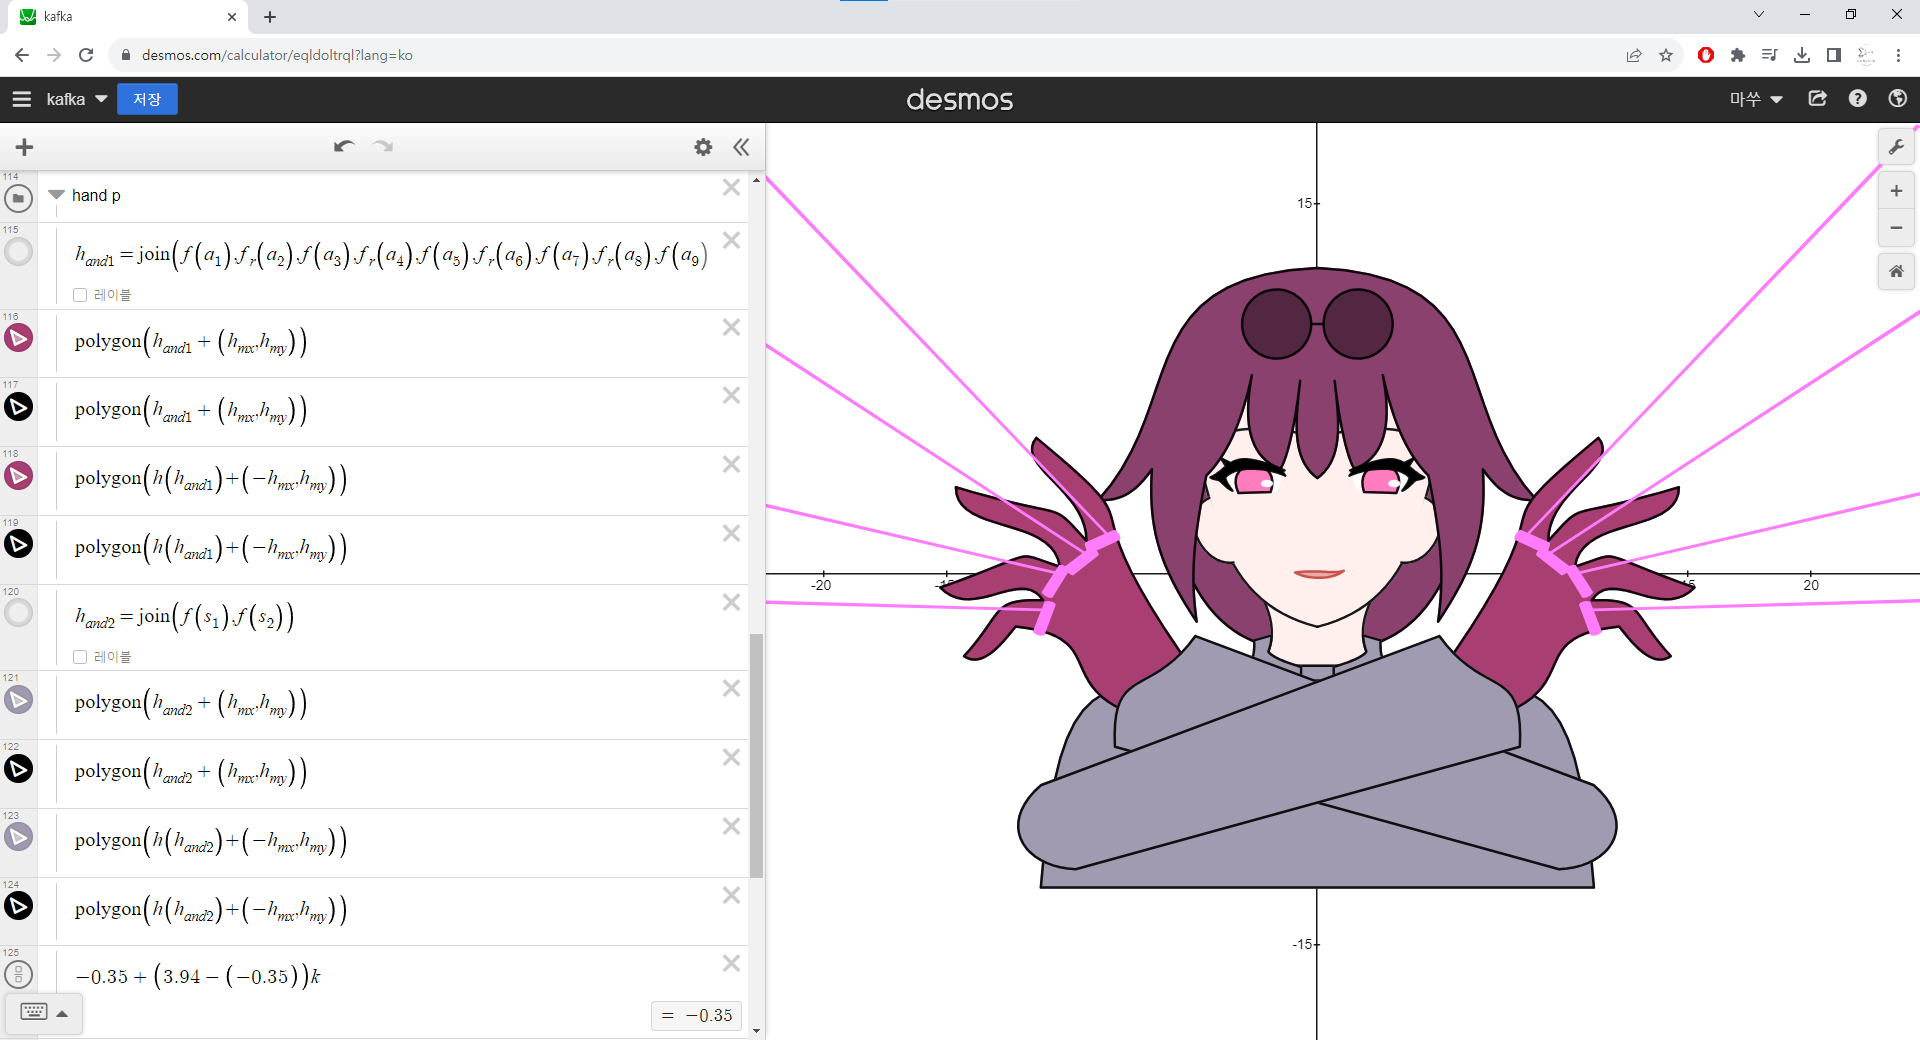Image resolution: width=1920 pixels, height=1040 pixels.
Task: Open the account dropdown at top right
Action: 1756,99
